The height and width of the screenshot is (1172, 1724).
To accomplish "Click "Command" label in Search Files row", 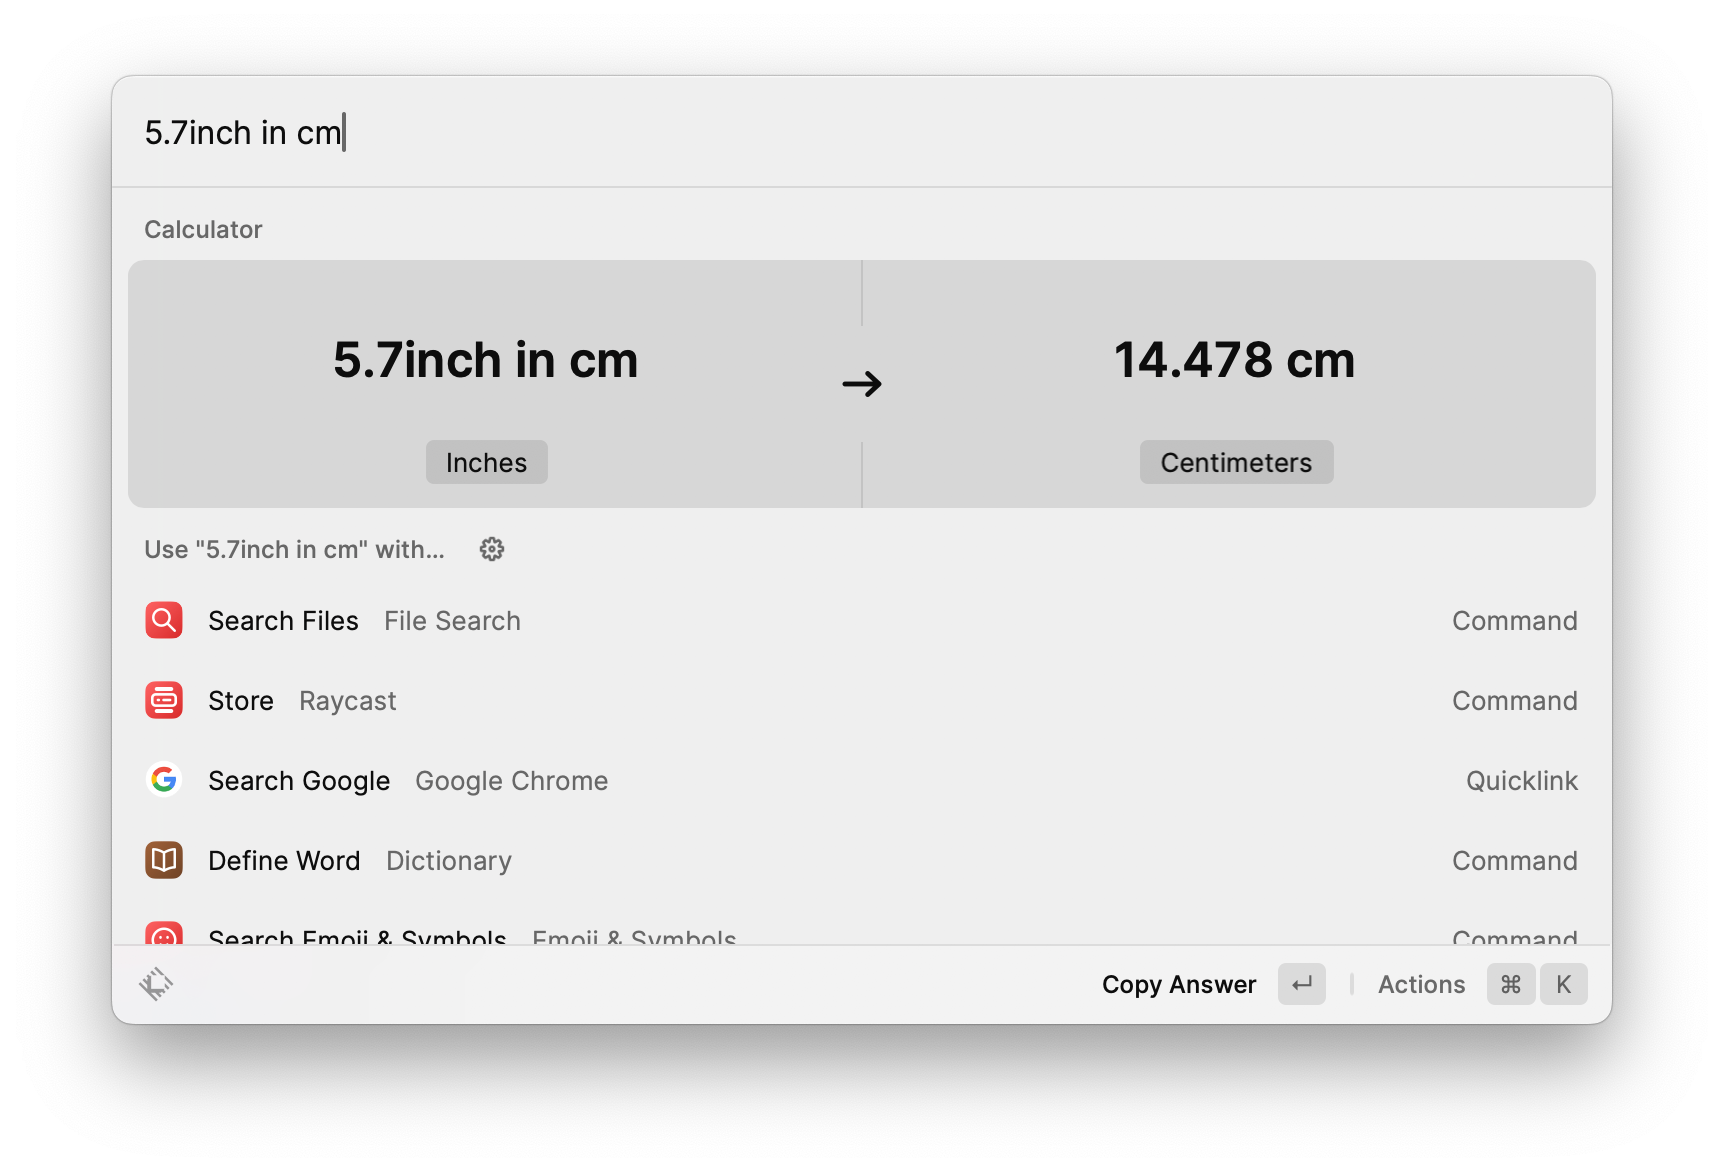I will 1514,621.
